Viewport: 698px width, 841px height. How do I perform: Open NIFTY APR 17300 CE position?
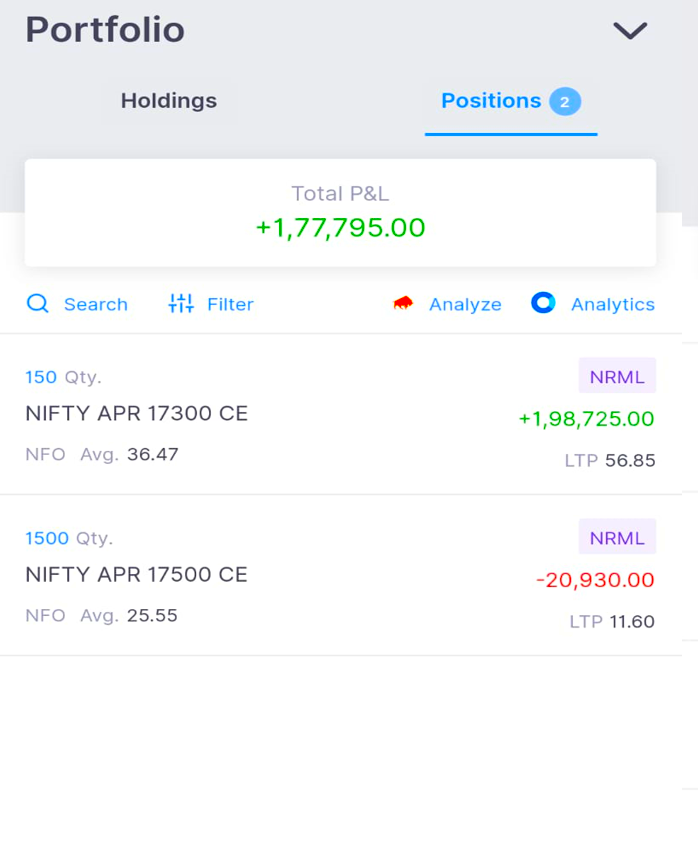137,414
